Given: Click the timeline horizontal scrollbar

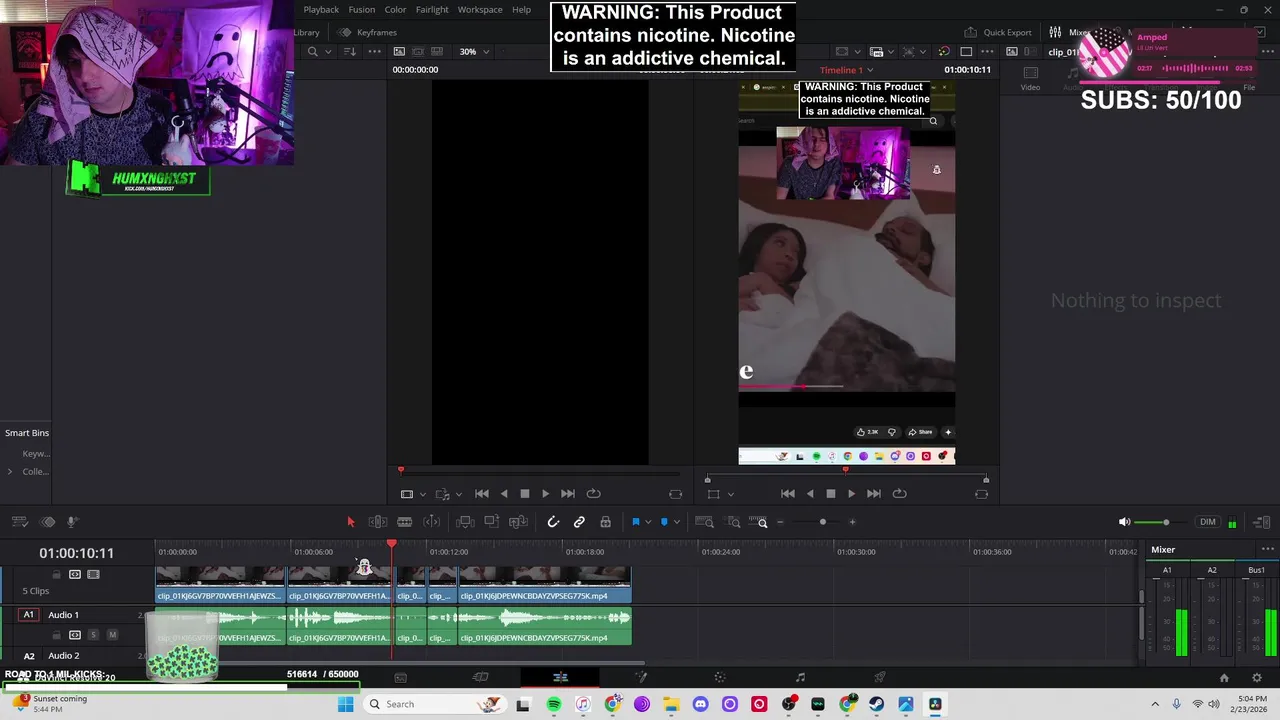Looking at the screenshot, I should (x=400, y=662).
